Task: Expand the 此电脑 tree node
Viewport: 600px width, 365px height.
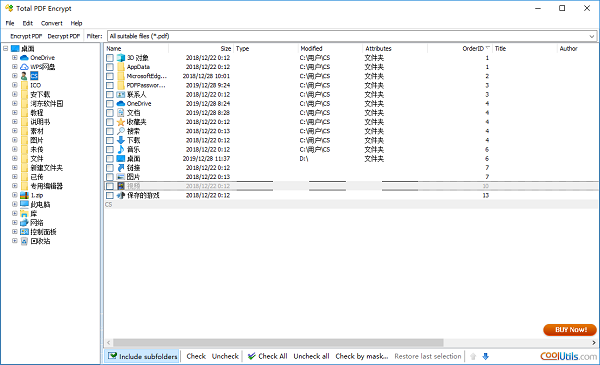Action: pyautogui.click(x=15, y=204)
